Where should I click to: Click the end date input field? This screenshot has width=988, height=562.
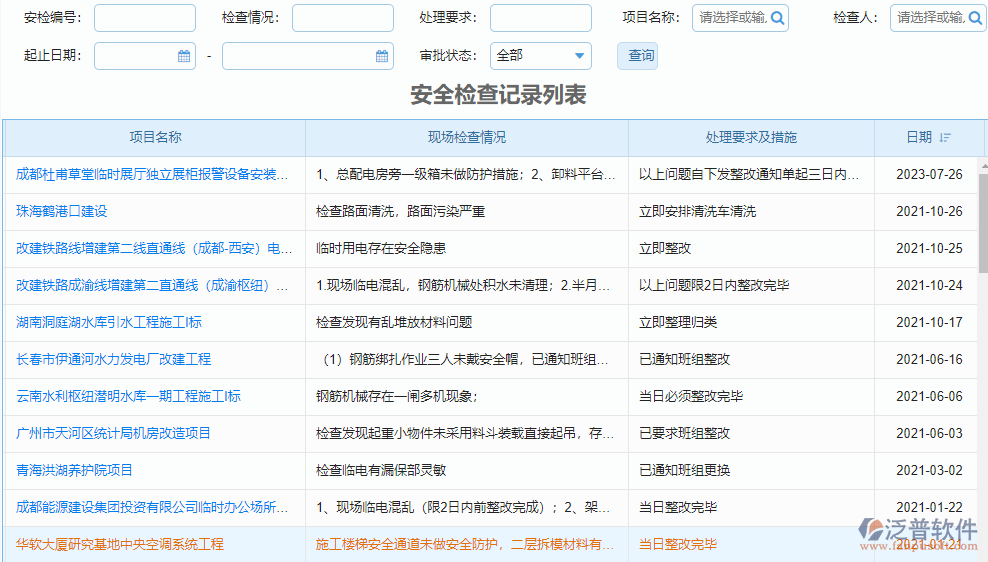pos(308,56)
